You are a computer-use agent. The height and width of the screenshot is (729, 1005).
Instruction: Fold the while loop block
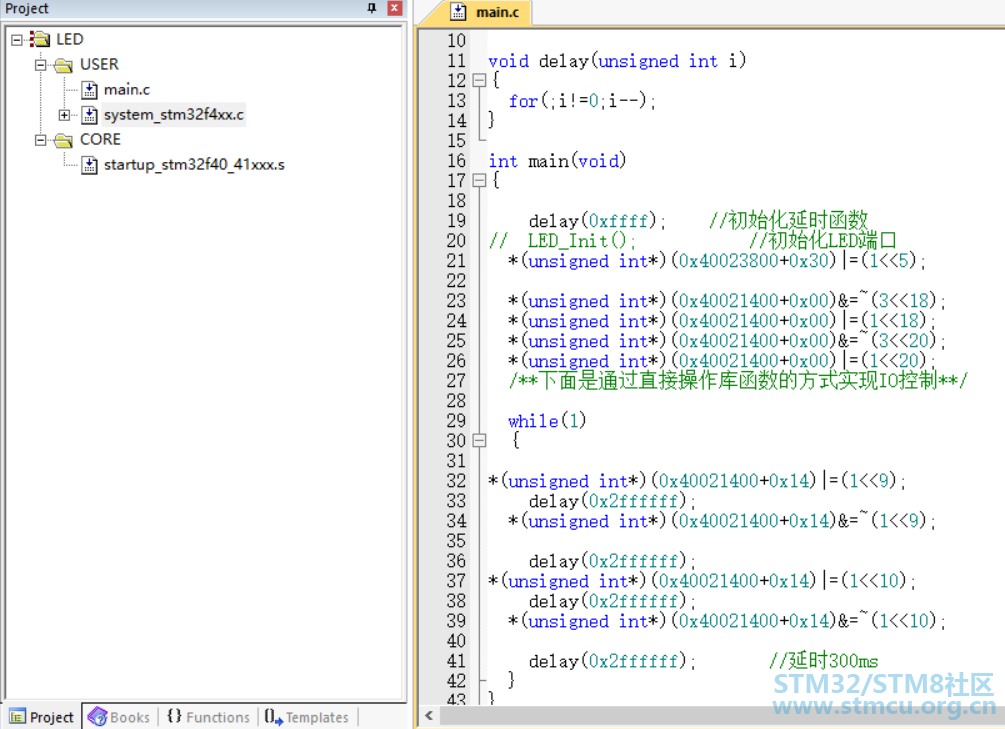click(x=479, y=440)
